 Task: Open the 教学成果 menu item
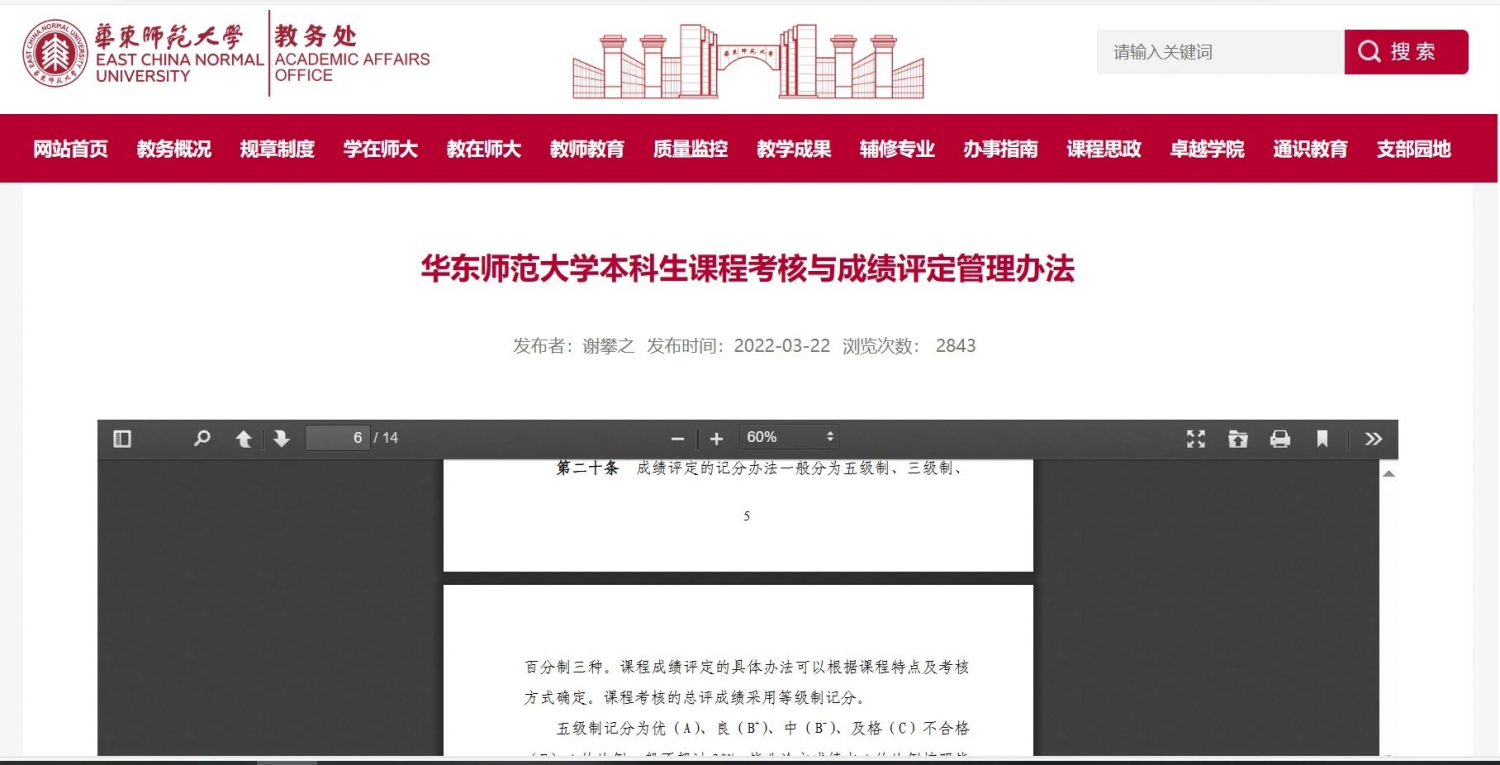tap(794, 149)
